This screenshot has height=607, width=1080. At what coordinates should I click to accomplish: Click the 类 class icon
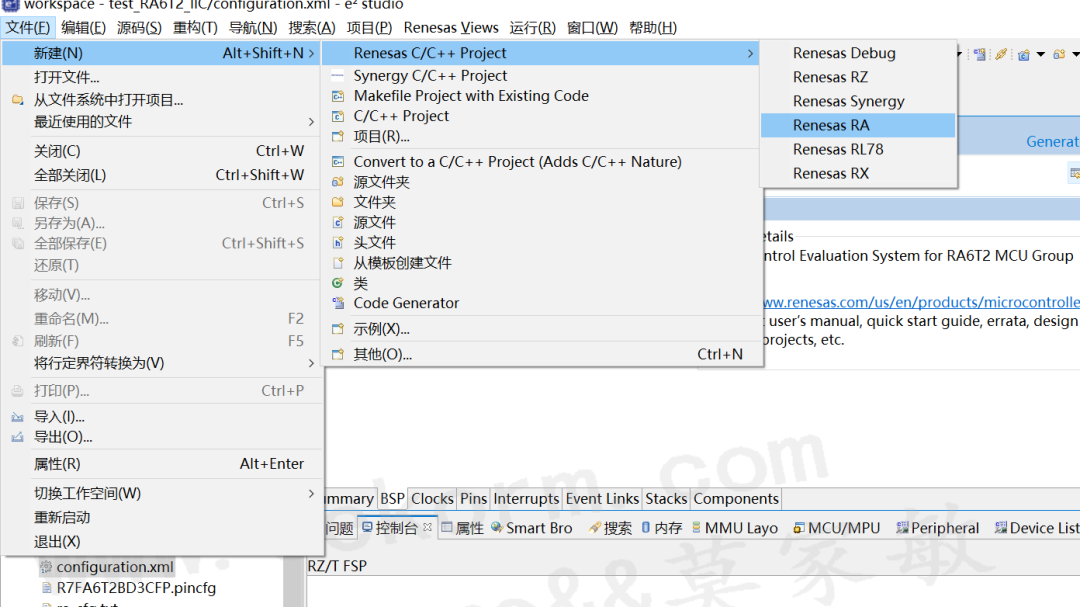338,282
